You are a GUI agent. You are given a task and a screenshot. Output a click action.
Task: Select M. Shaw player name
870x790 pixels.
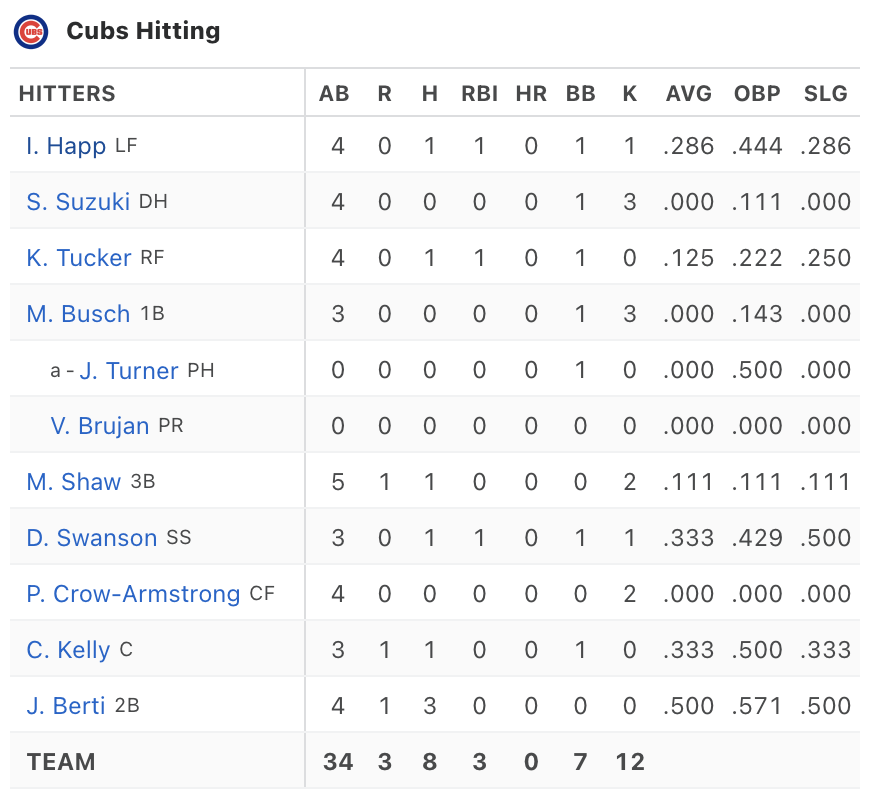click(x=74, y=482)
